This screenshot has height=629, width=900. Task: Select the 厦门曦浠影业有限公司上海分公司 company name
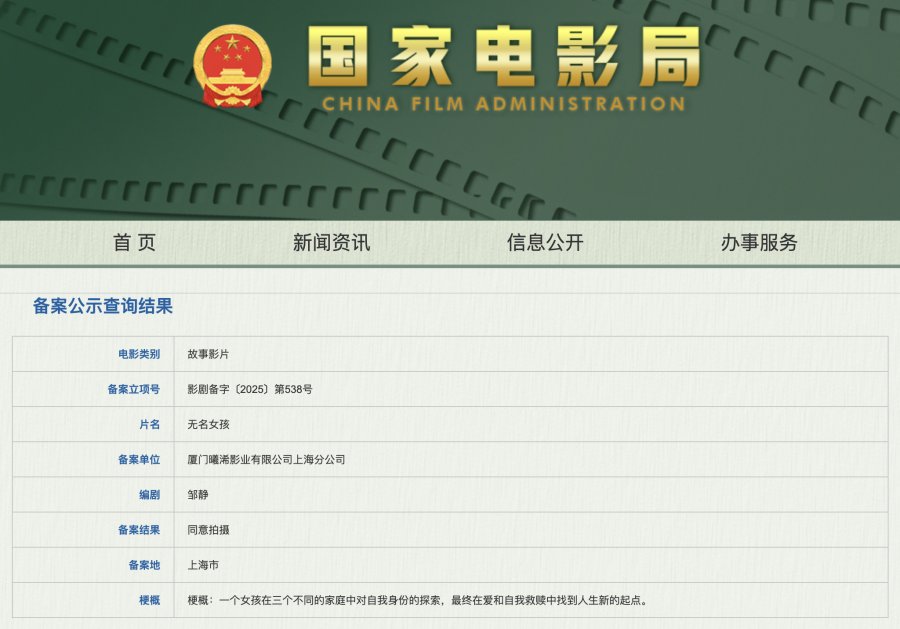click(x=266, y=460)
